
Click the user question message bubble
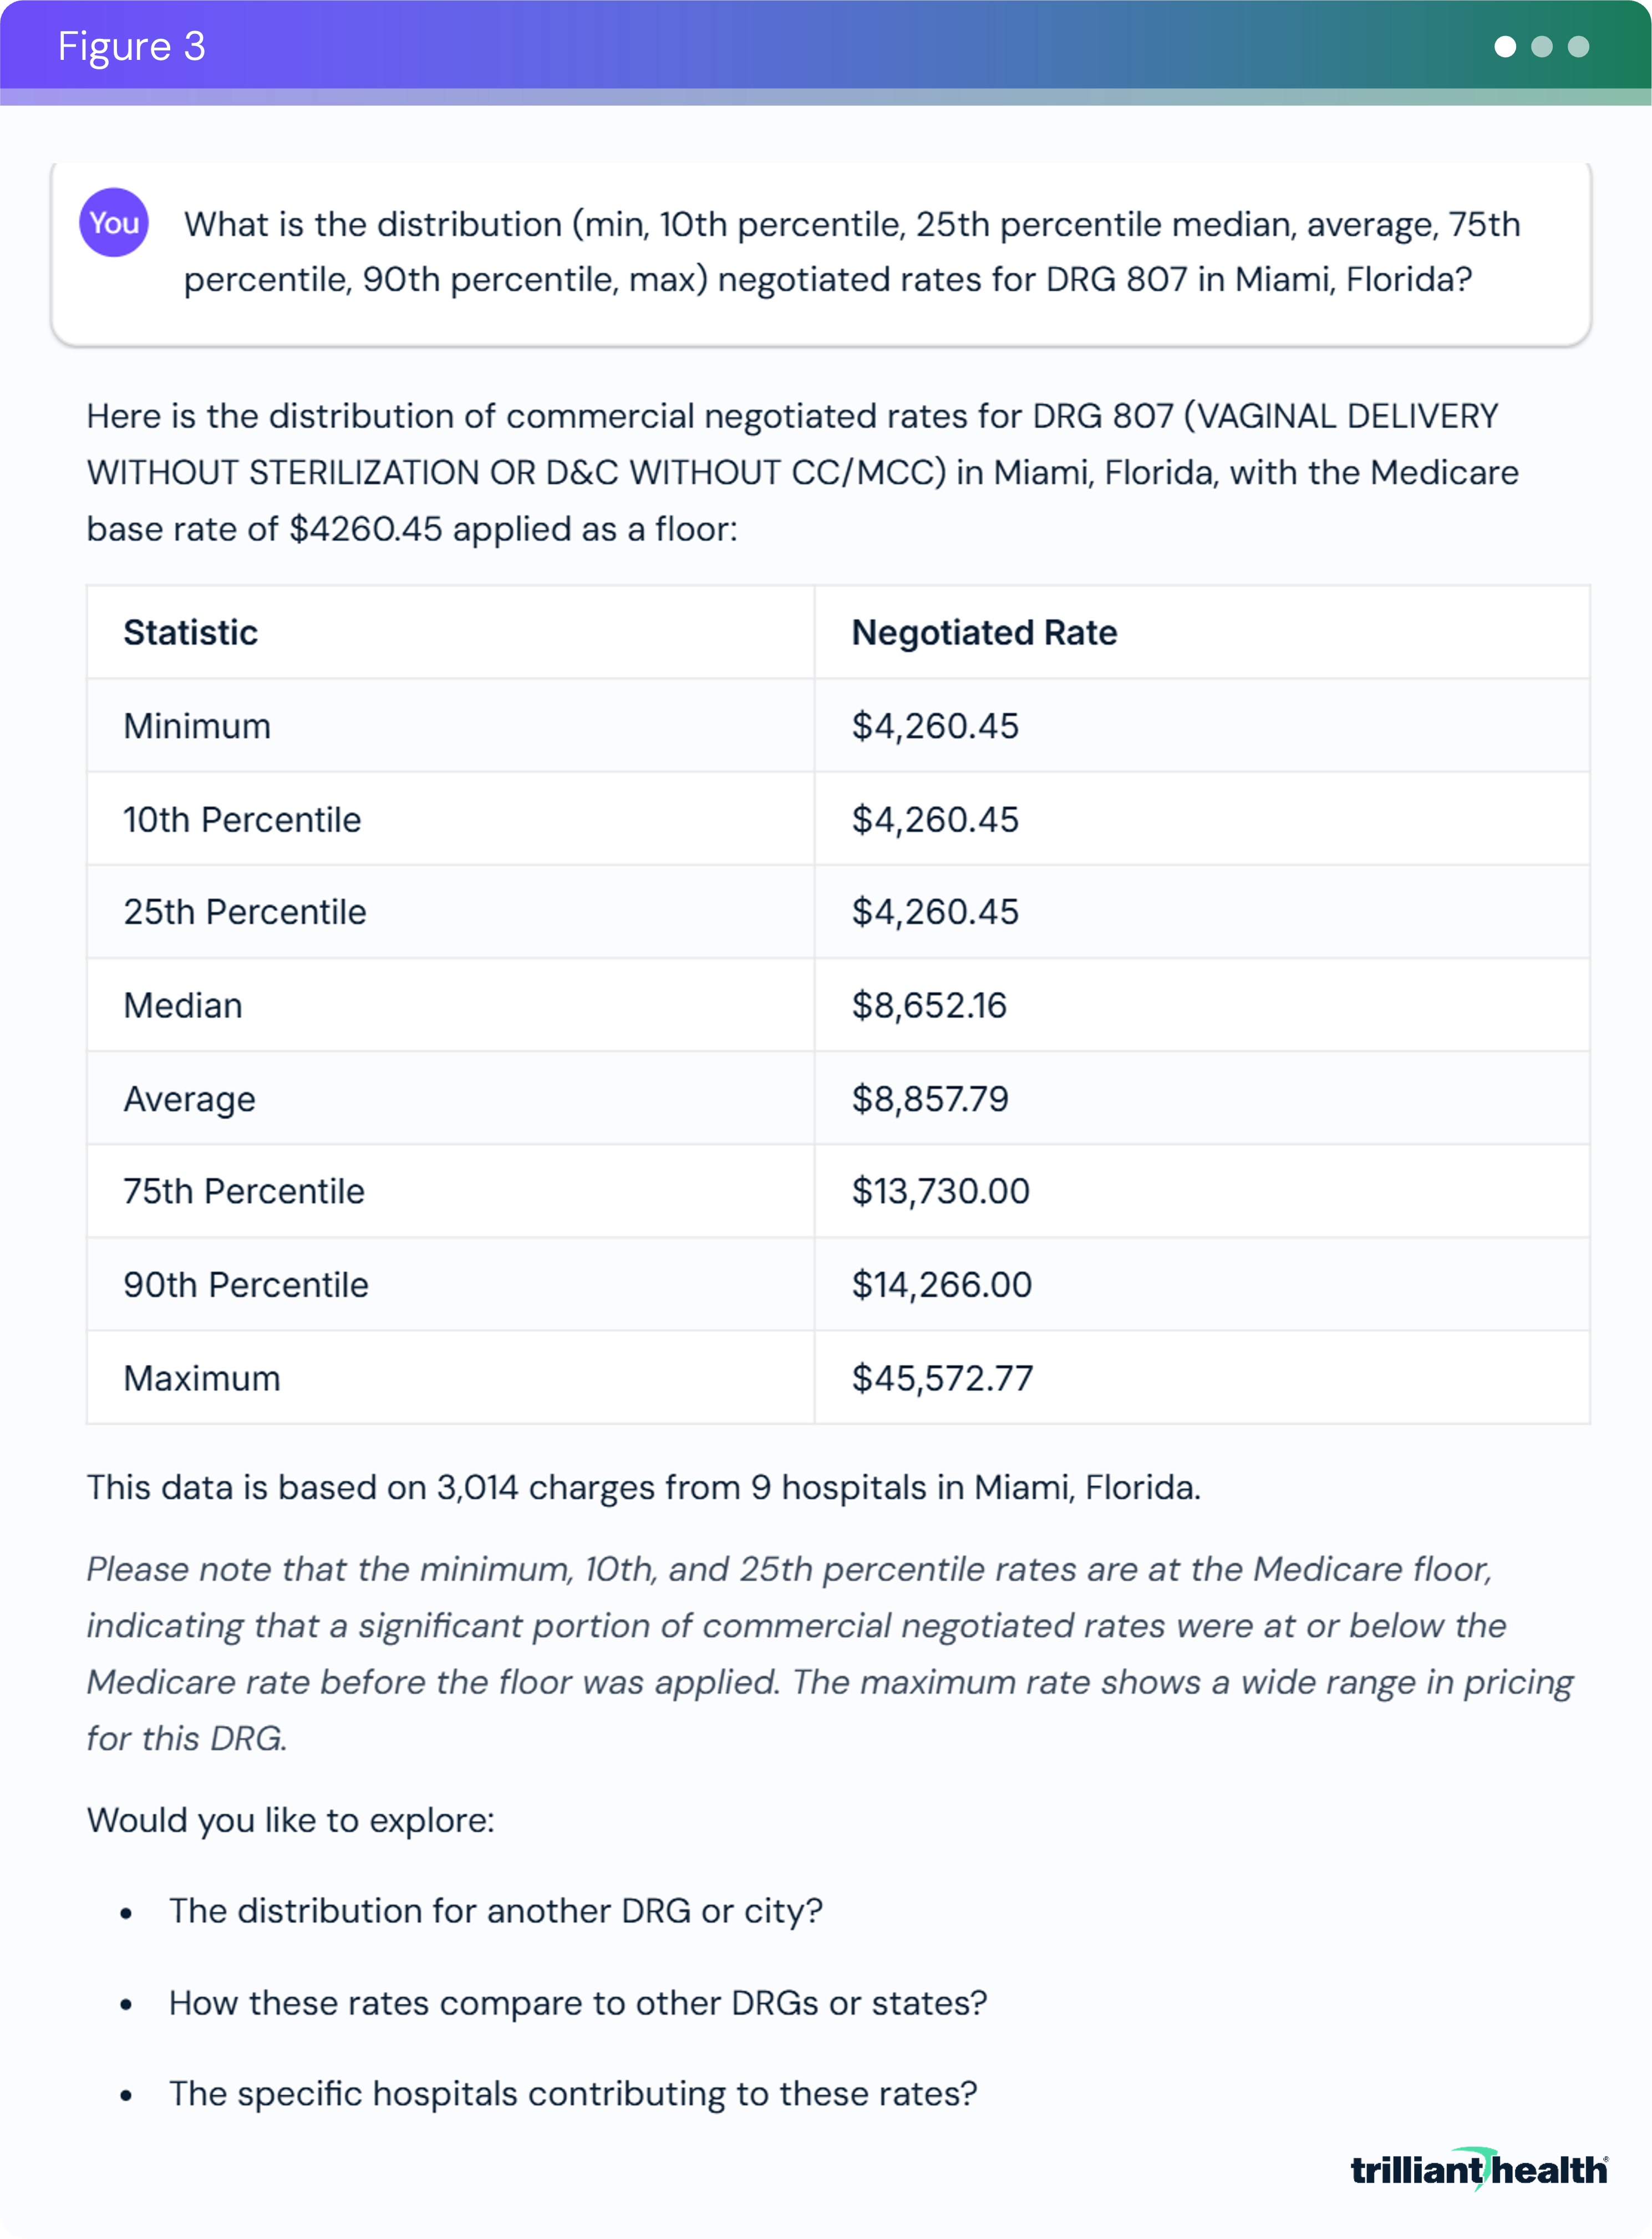click(820, 252)
